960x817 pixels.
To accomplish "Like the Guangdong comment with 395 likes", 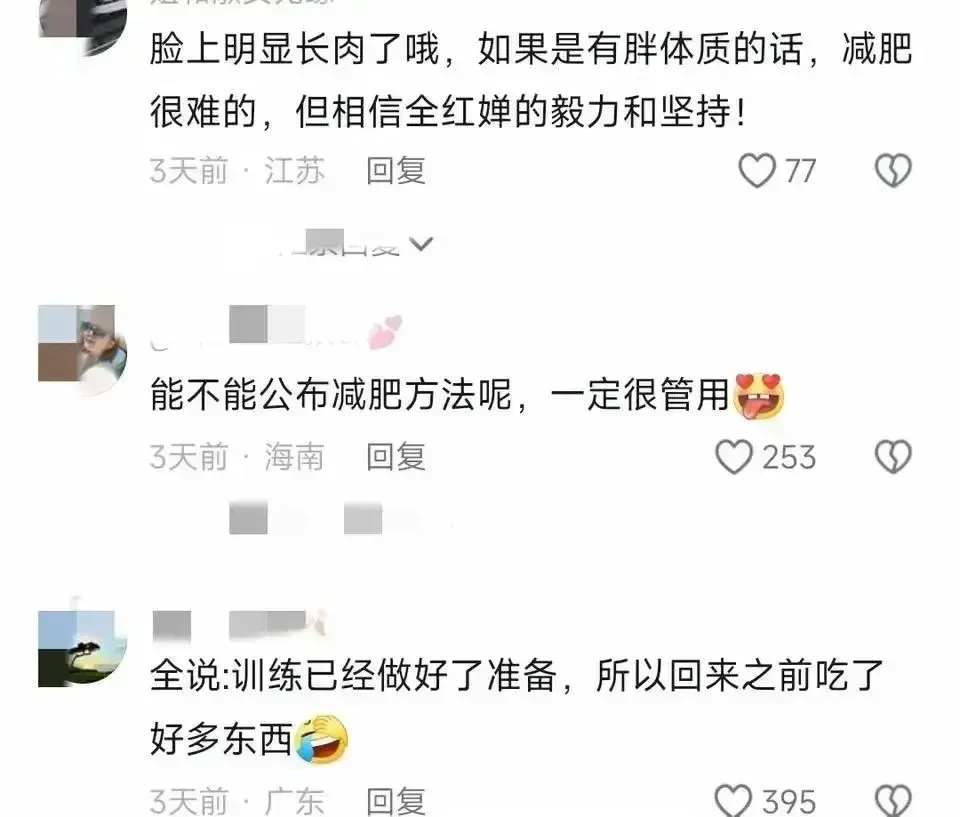I will pos(733,800).
